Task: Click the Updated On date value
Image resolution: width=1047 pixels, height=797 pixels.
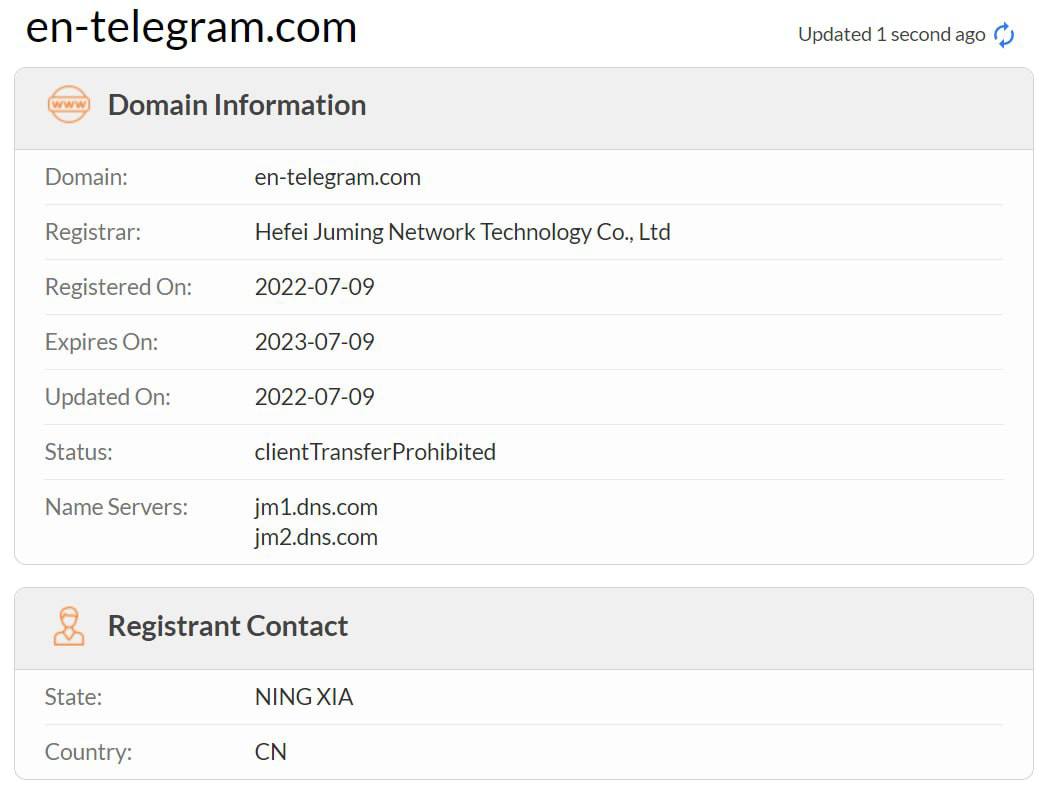Action: tap(314, 397)
